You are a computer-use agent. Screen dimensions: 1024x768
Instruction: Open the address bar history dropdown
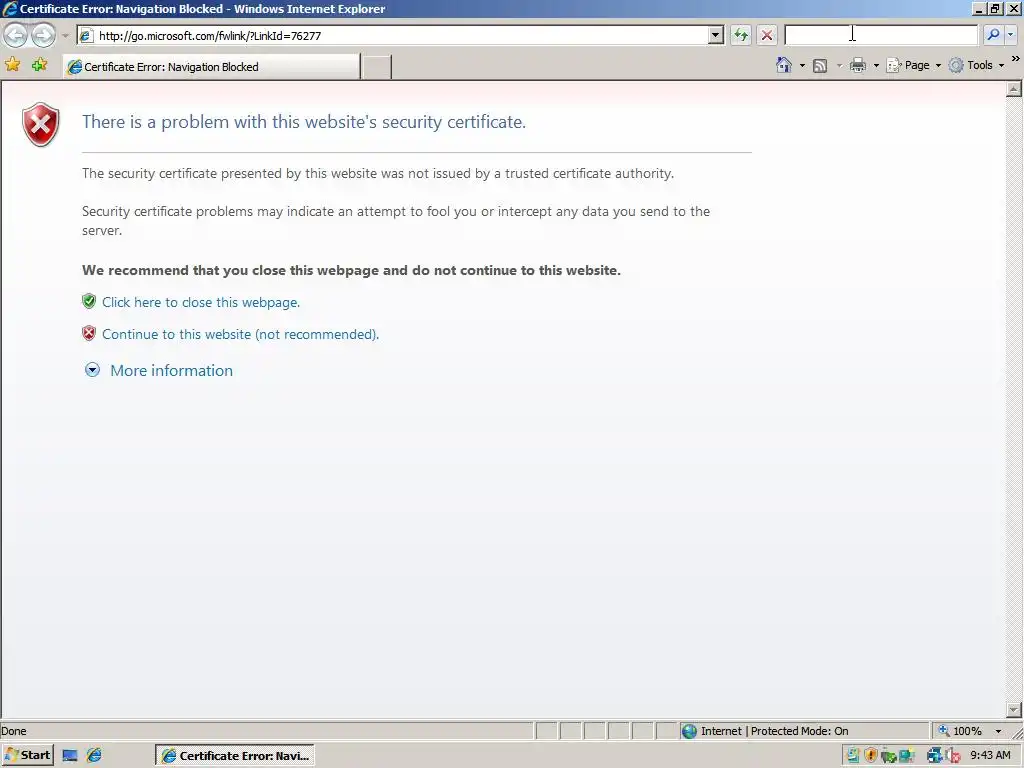[x=716, y=35]
